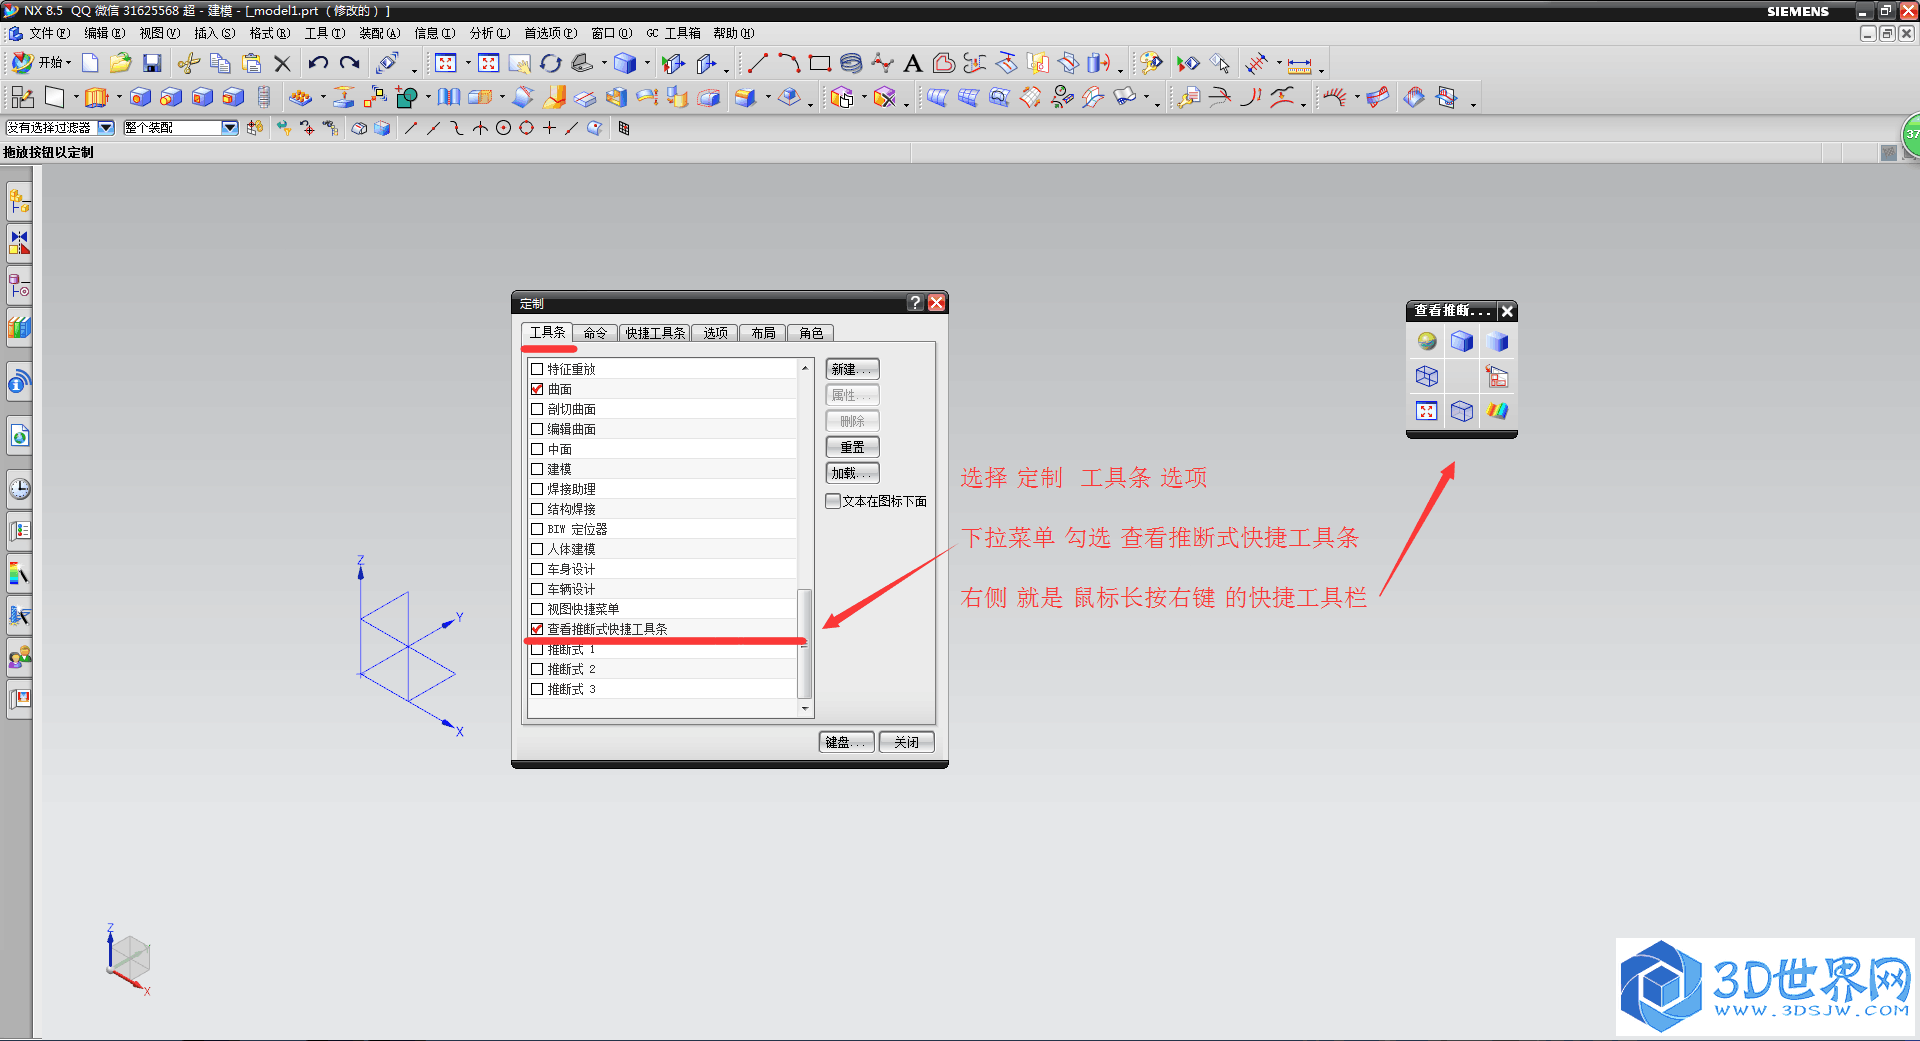Click wireframe cube icon in view popup
The image size is (1920, 1041).
pyautogui.click(x=1427, y=376)
